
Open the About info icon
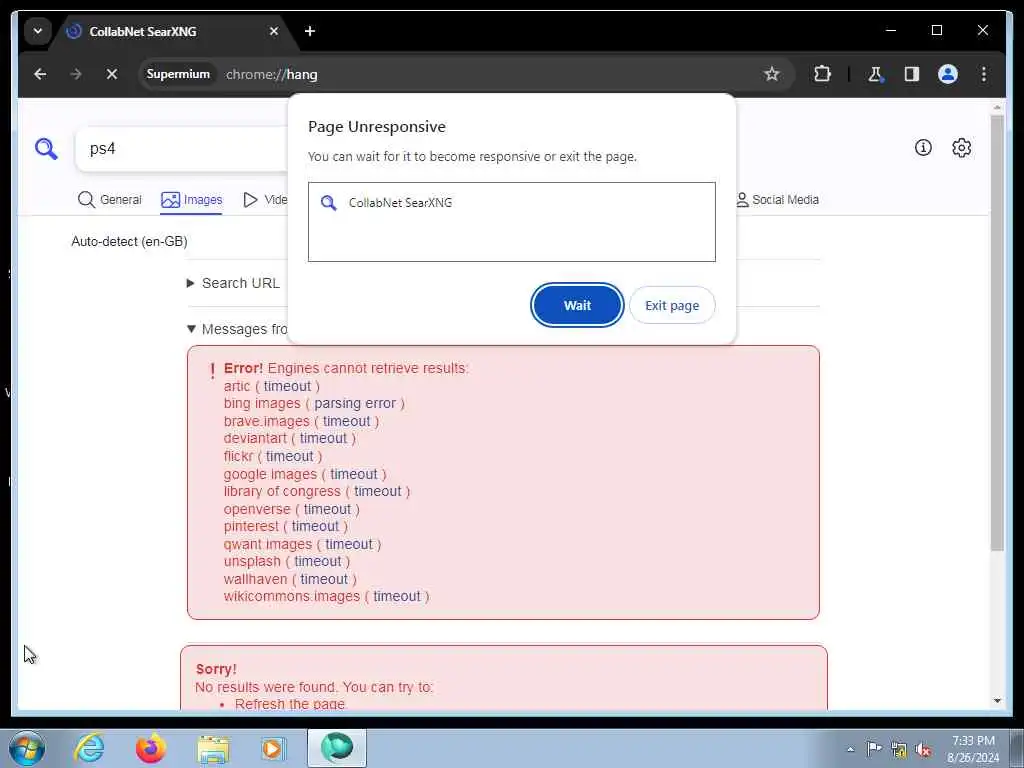(923, 148)
